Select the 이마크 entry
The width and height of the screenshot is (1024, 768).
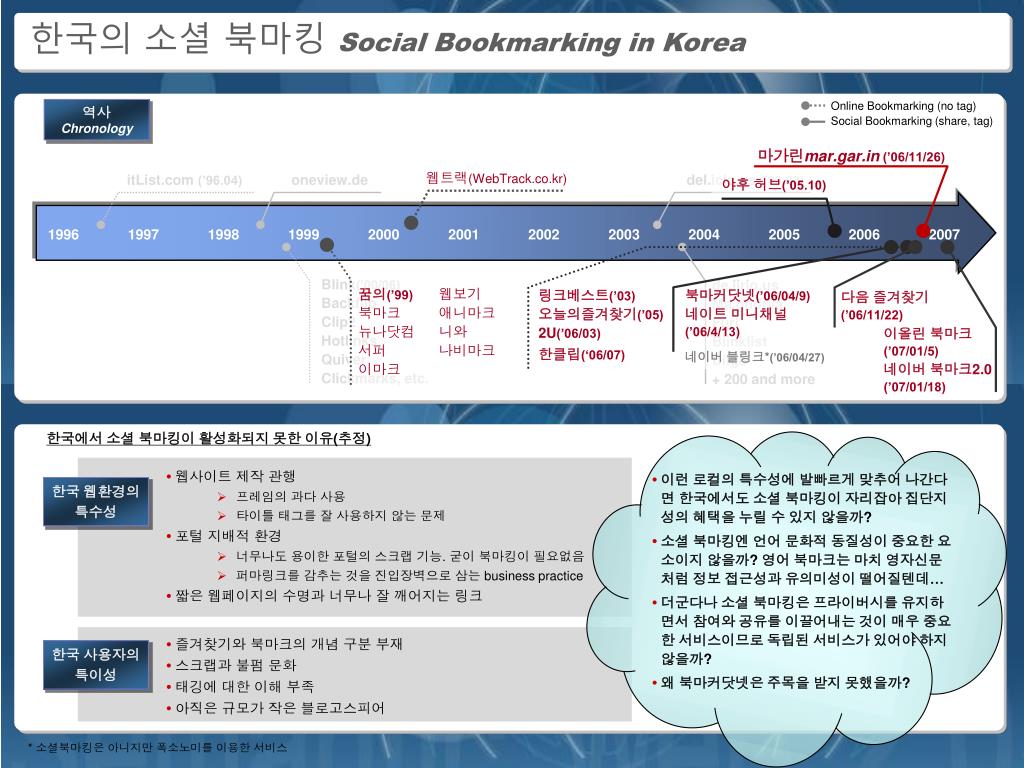pos(379,368)
